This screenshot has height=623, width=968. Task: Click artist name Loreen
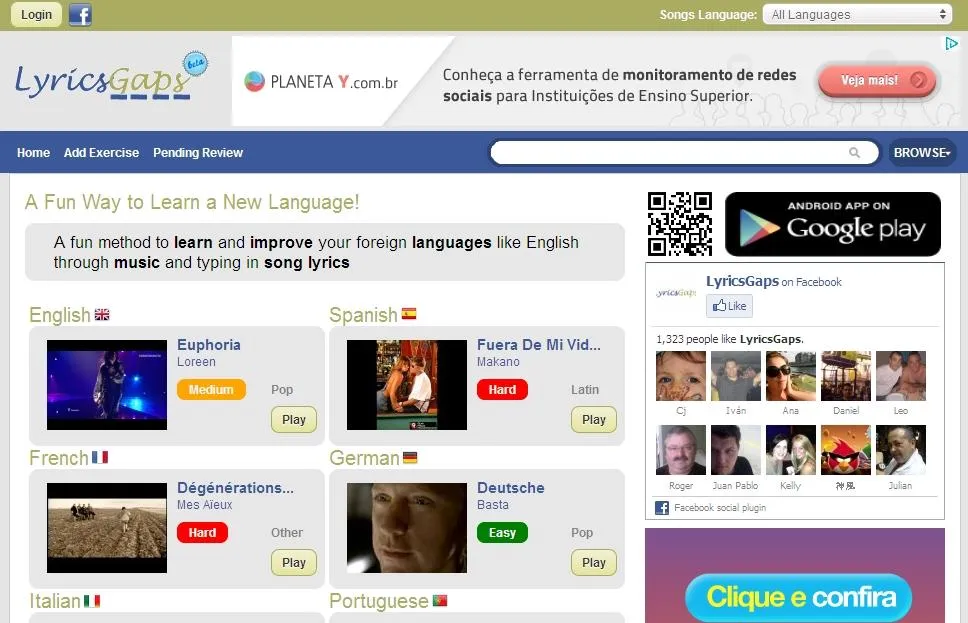[196, 362]
